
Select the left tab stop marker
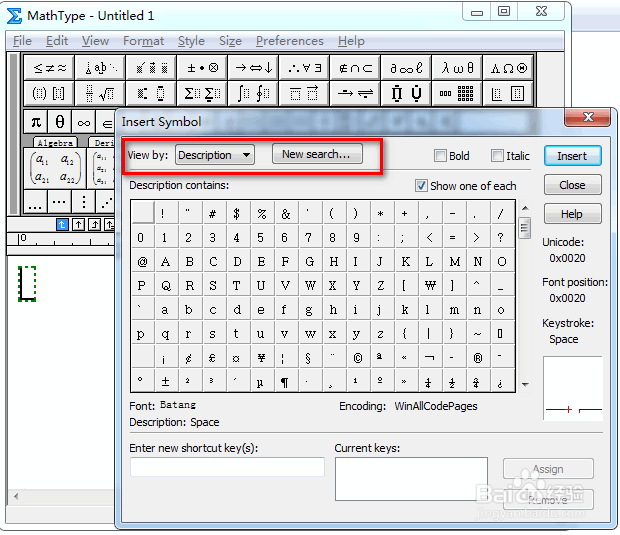coord(62,224)
